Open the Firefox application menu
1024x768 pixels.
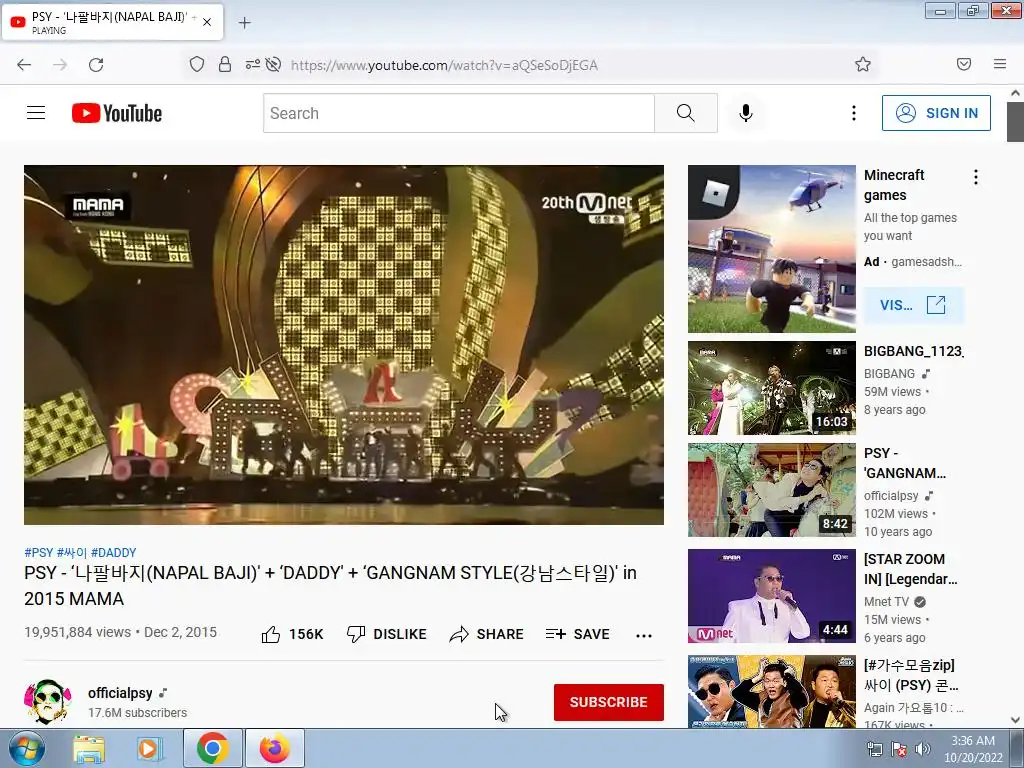(1000, 64)
